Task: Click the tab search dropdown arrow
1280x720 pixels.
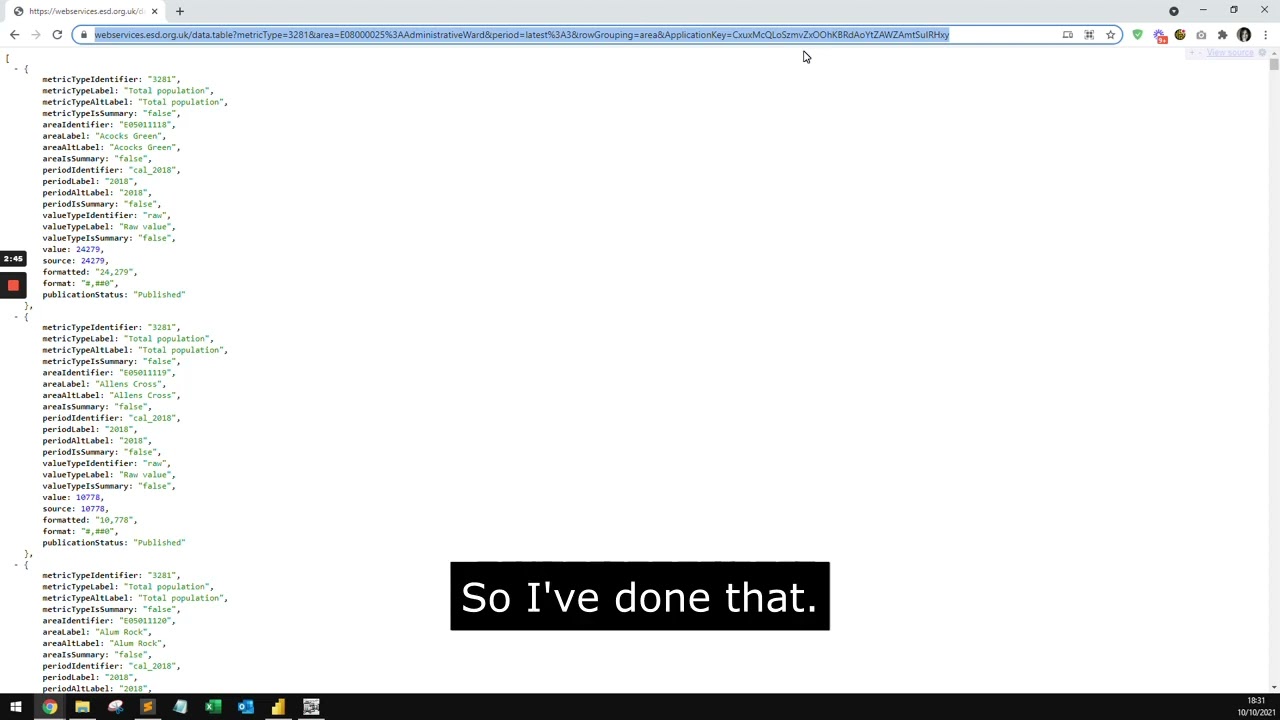Action: coord(1174,11)
